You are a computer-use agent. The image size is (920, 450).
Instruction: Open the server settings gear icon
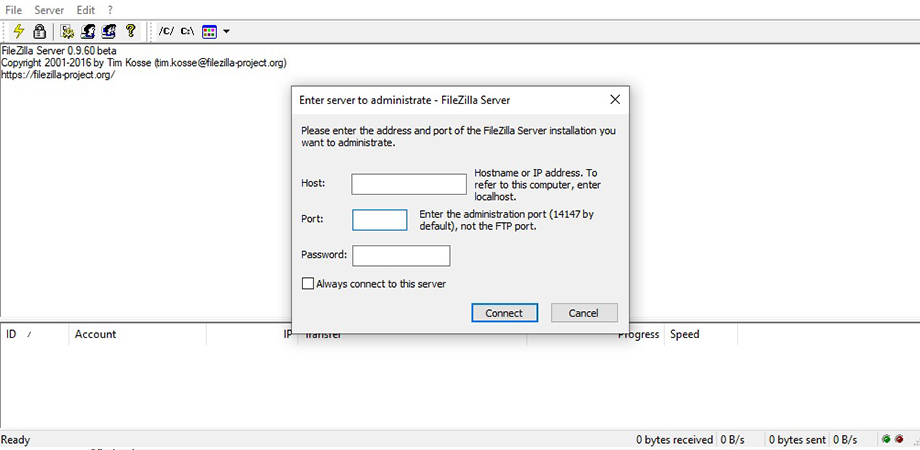pos(67,31)
